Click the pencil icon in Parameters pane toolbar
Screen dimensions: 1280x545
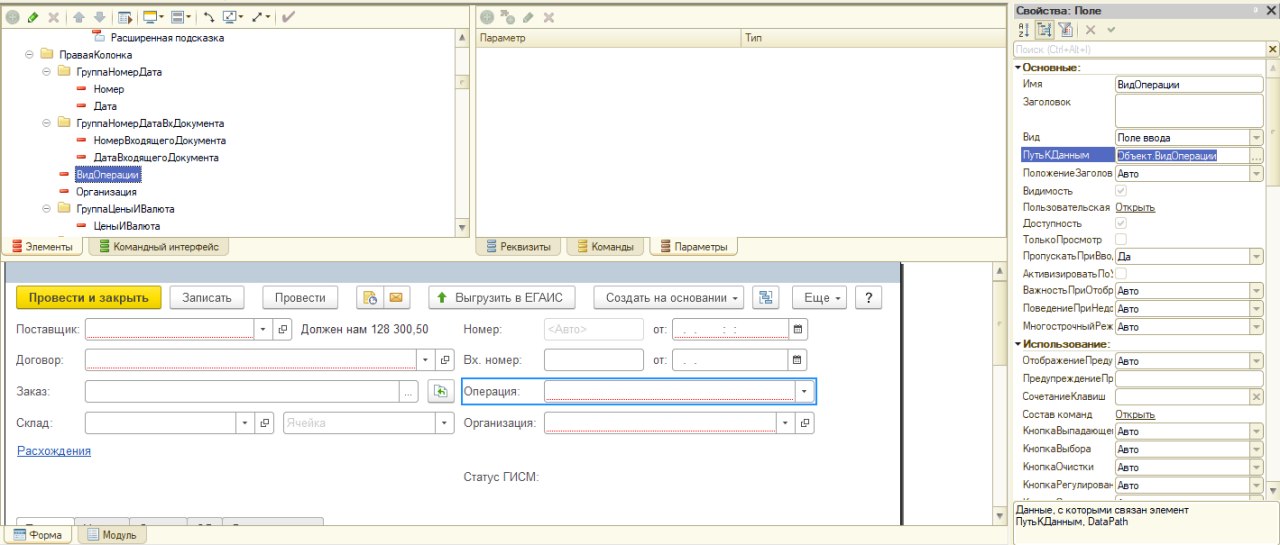tap(529, 17)
